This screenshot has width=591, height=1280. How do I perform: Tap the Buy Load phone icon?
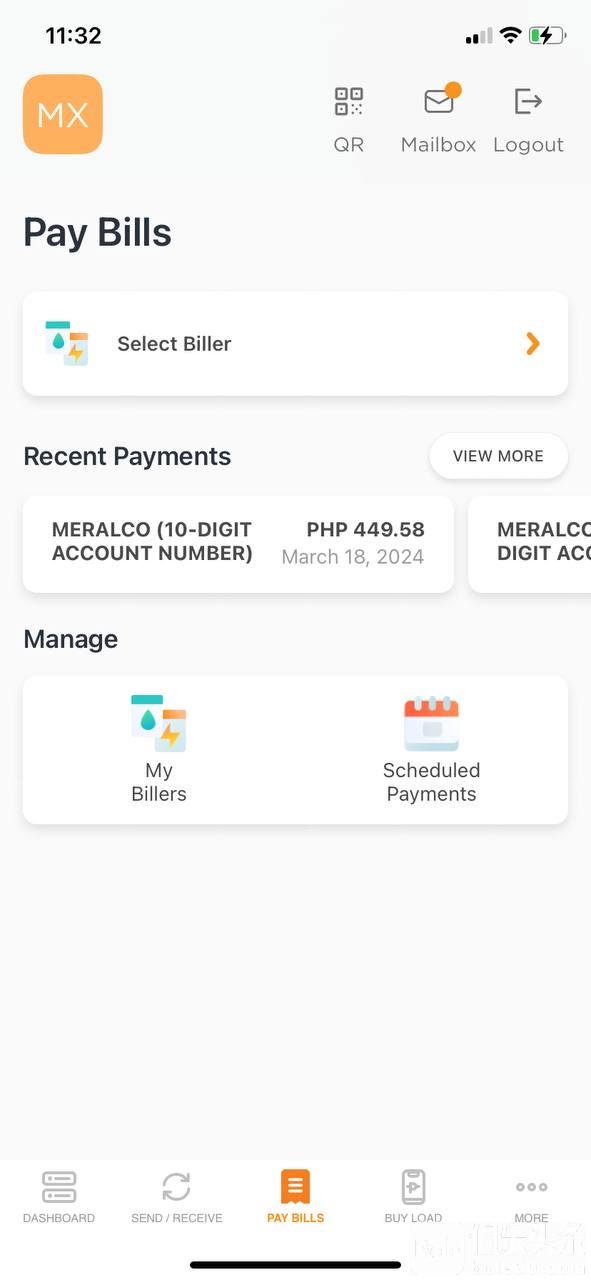point(413,1187)
